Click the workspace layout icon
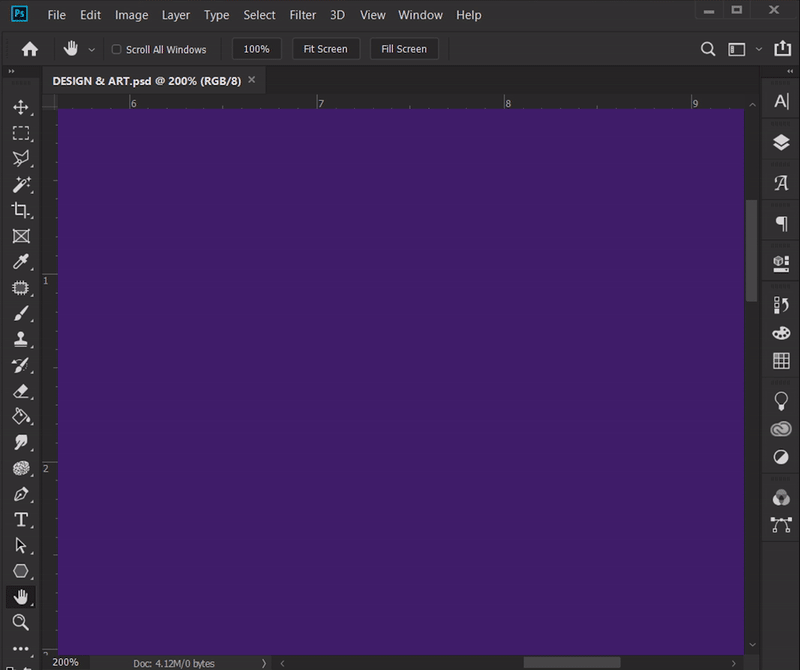 (737, 49)
